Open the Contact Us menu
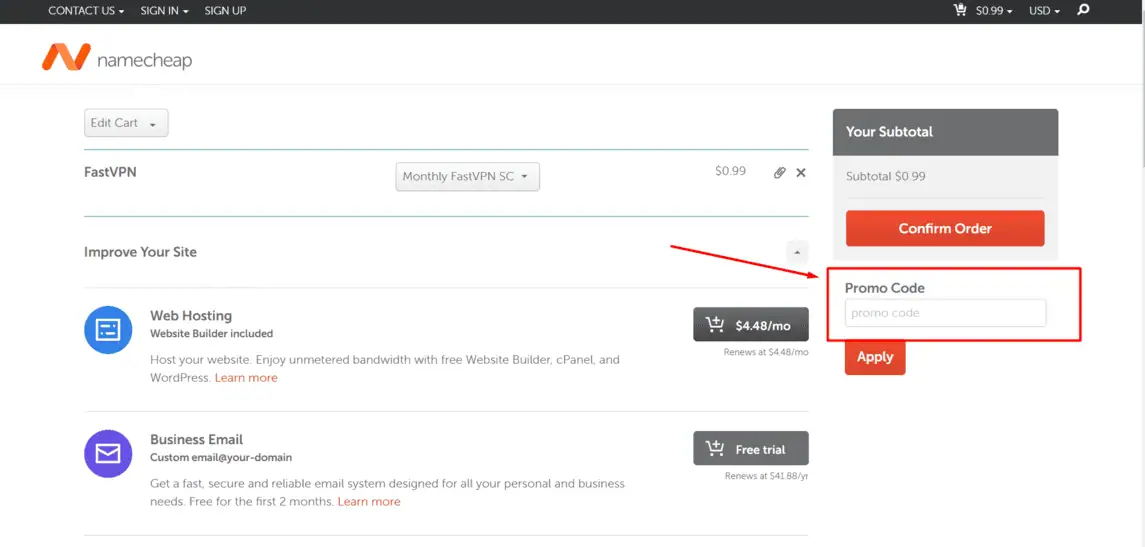The height and width of the screenshot is (547, 1145). (86, 11)
